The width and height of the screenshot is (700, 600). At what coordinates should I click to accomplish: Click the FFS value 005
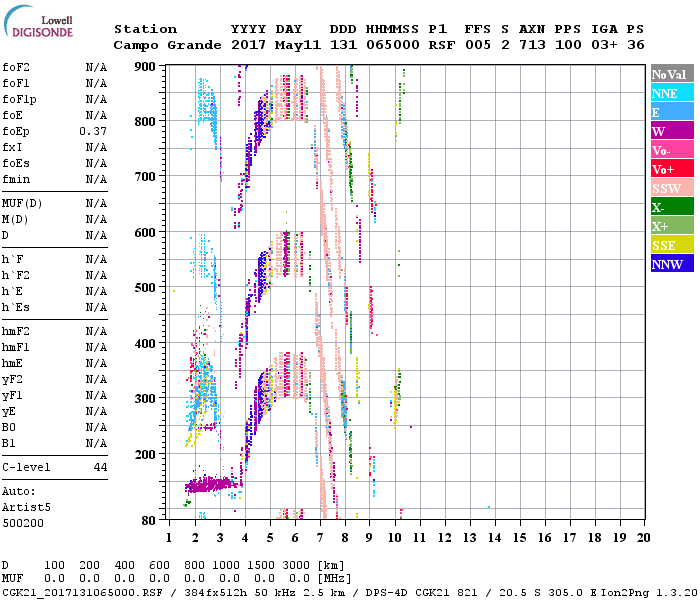pyautogui.click(x=478, y=45)
